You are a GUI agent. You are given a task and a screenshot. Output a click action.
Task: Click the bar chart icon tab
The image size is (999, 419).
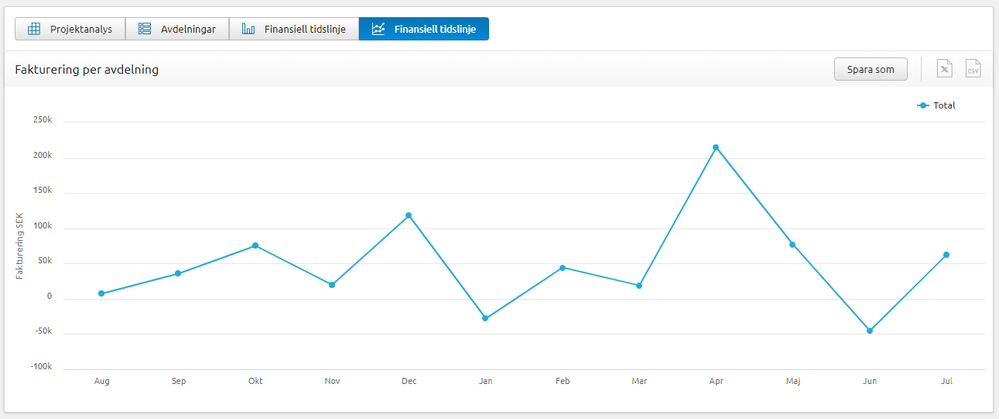click(x=248, y=29)
